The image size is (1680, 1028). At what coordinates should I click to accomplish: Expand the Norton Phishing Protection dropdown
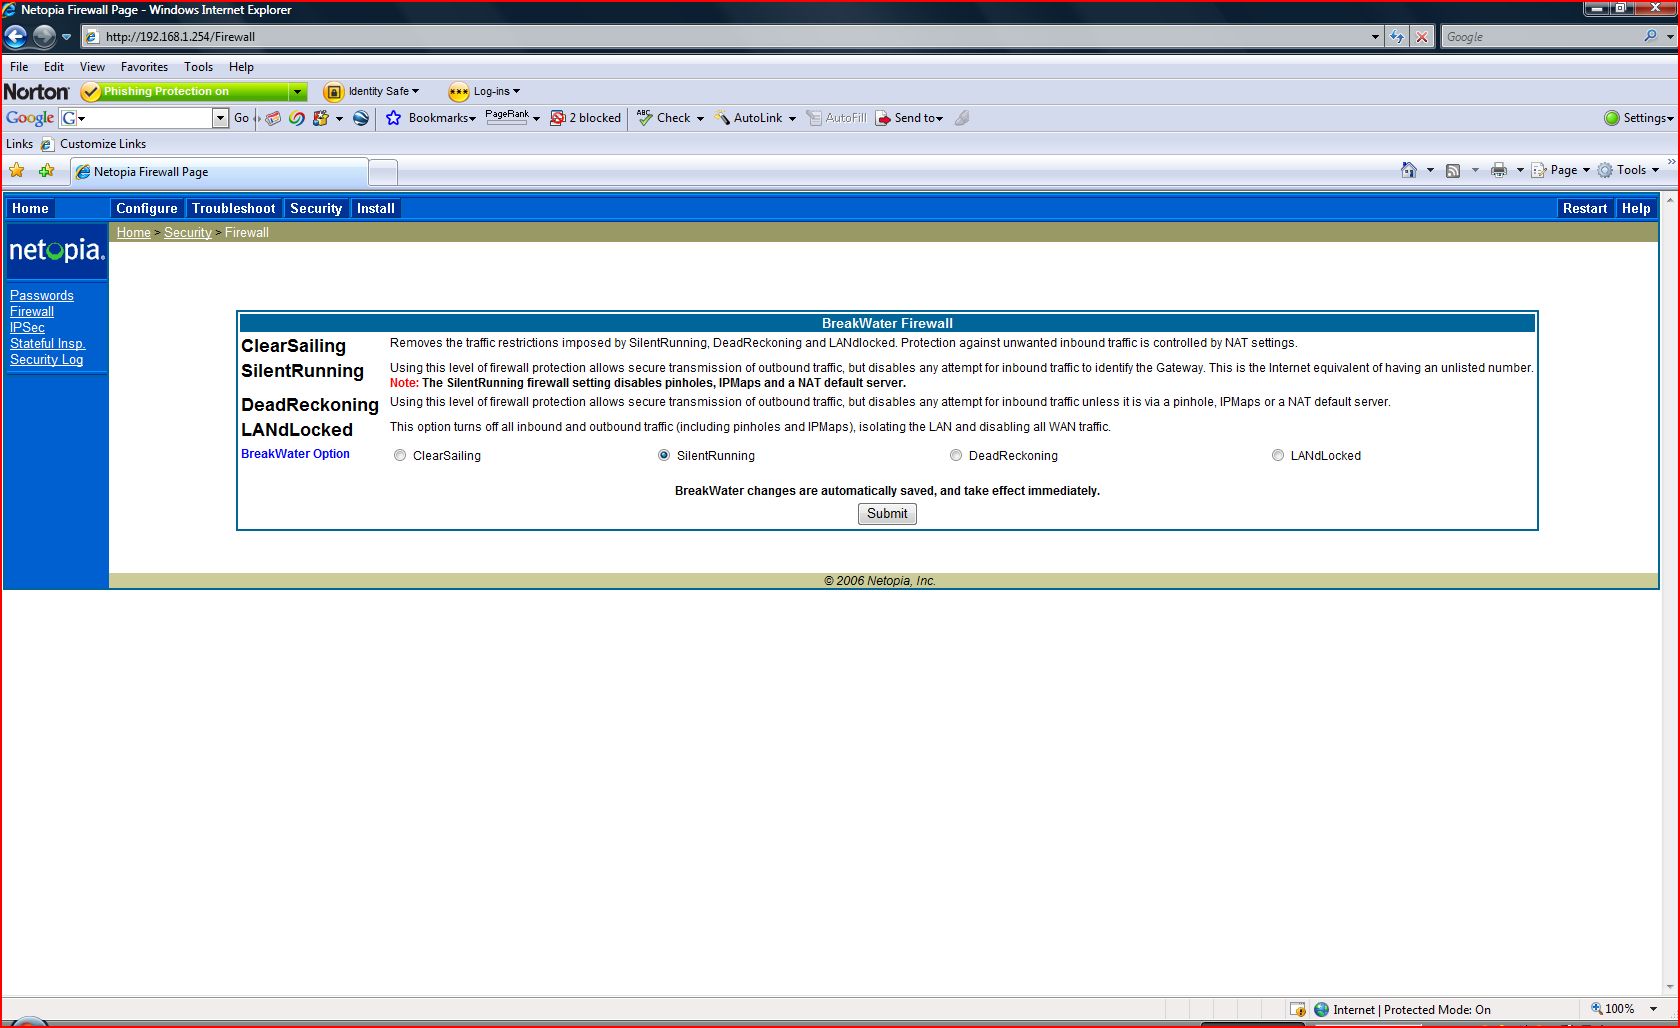click(297, 92)
